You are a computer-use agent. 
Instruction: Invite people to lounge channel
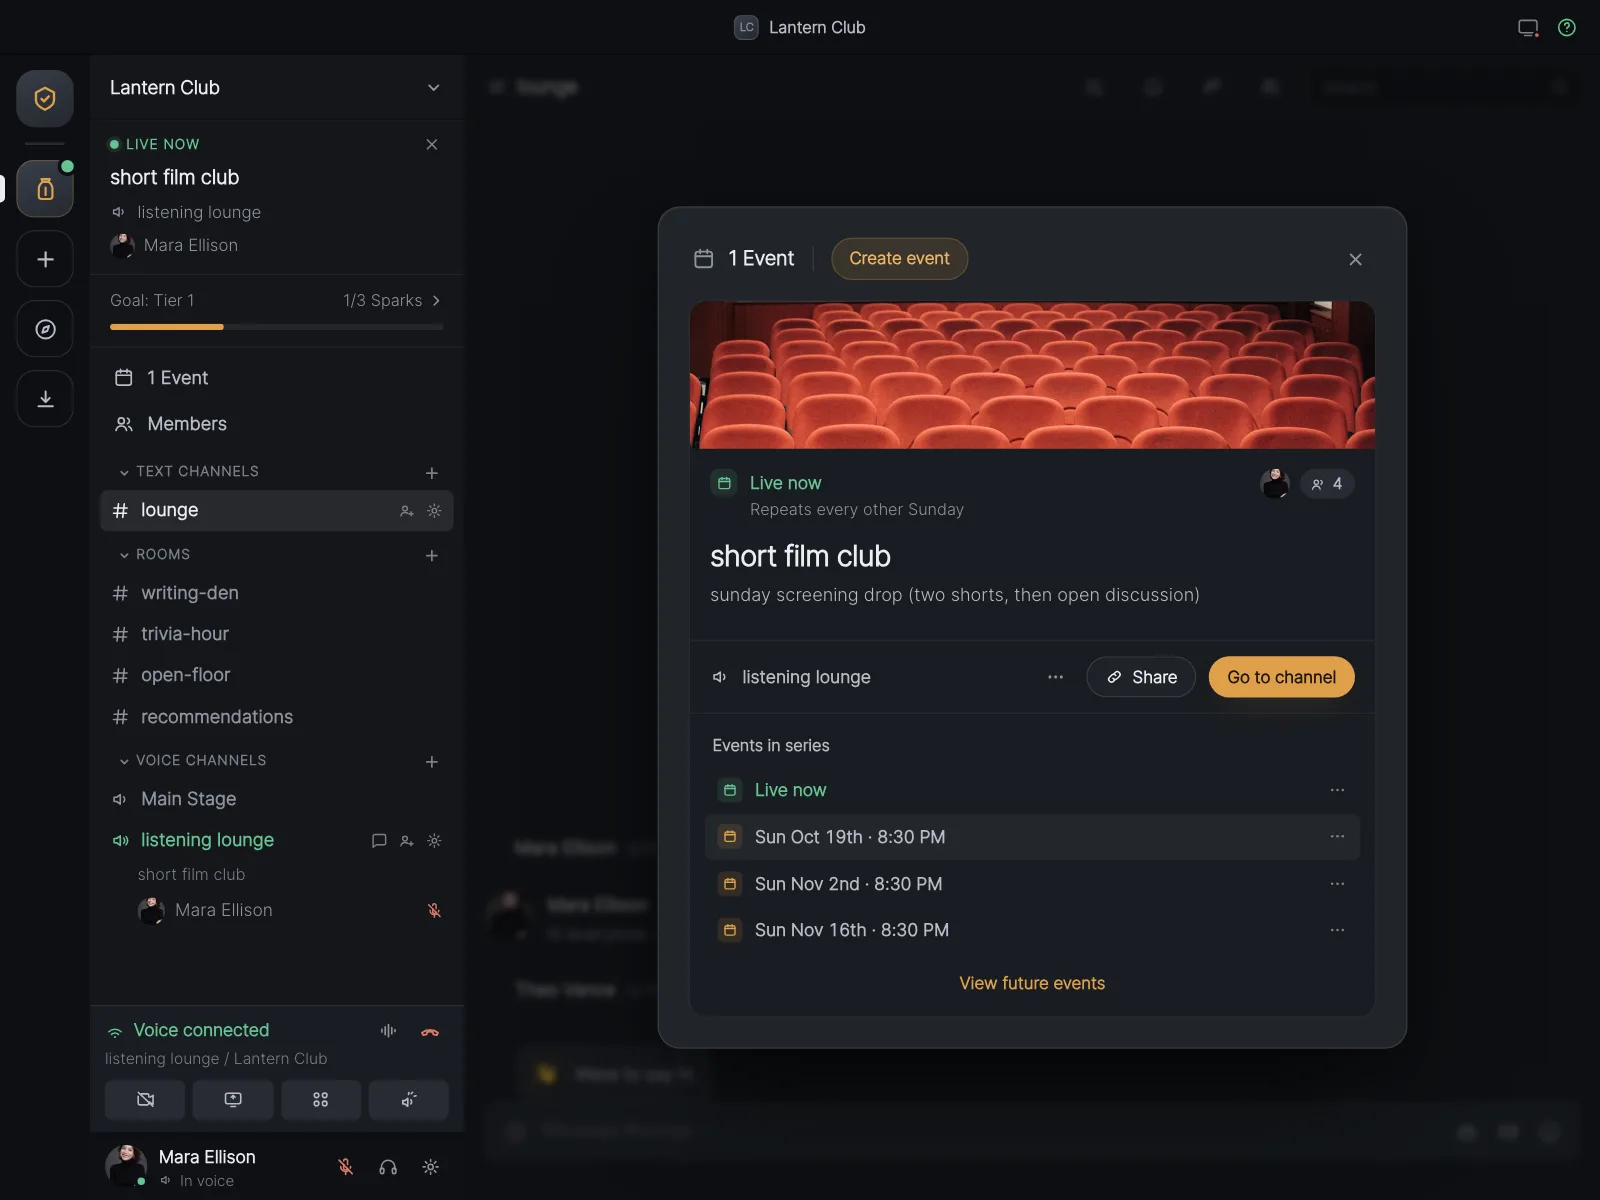[x=406, y=511]
